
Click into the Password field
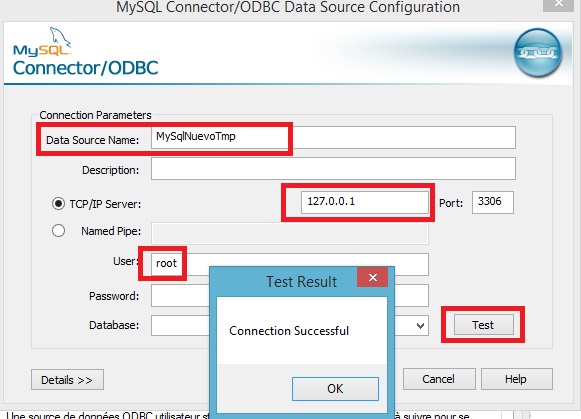tap(290, 295)
